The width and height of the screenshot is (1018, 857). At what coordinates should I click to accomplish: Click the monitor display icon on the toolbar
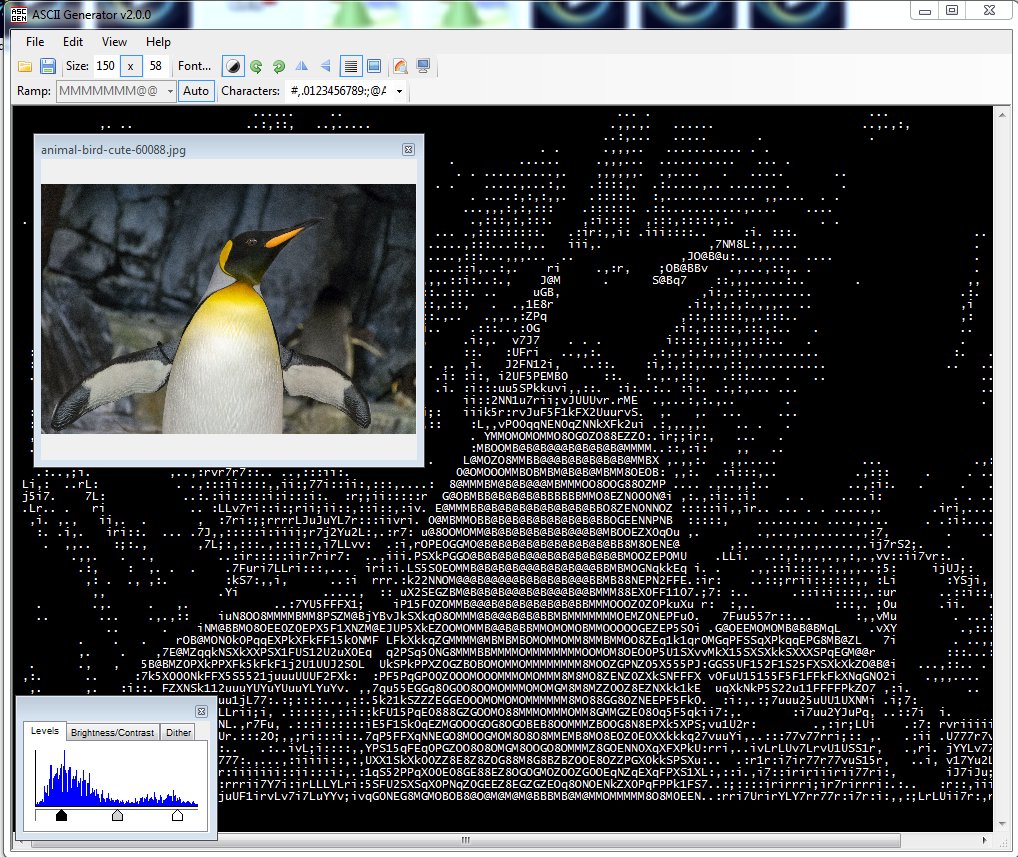point(422,66)
